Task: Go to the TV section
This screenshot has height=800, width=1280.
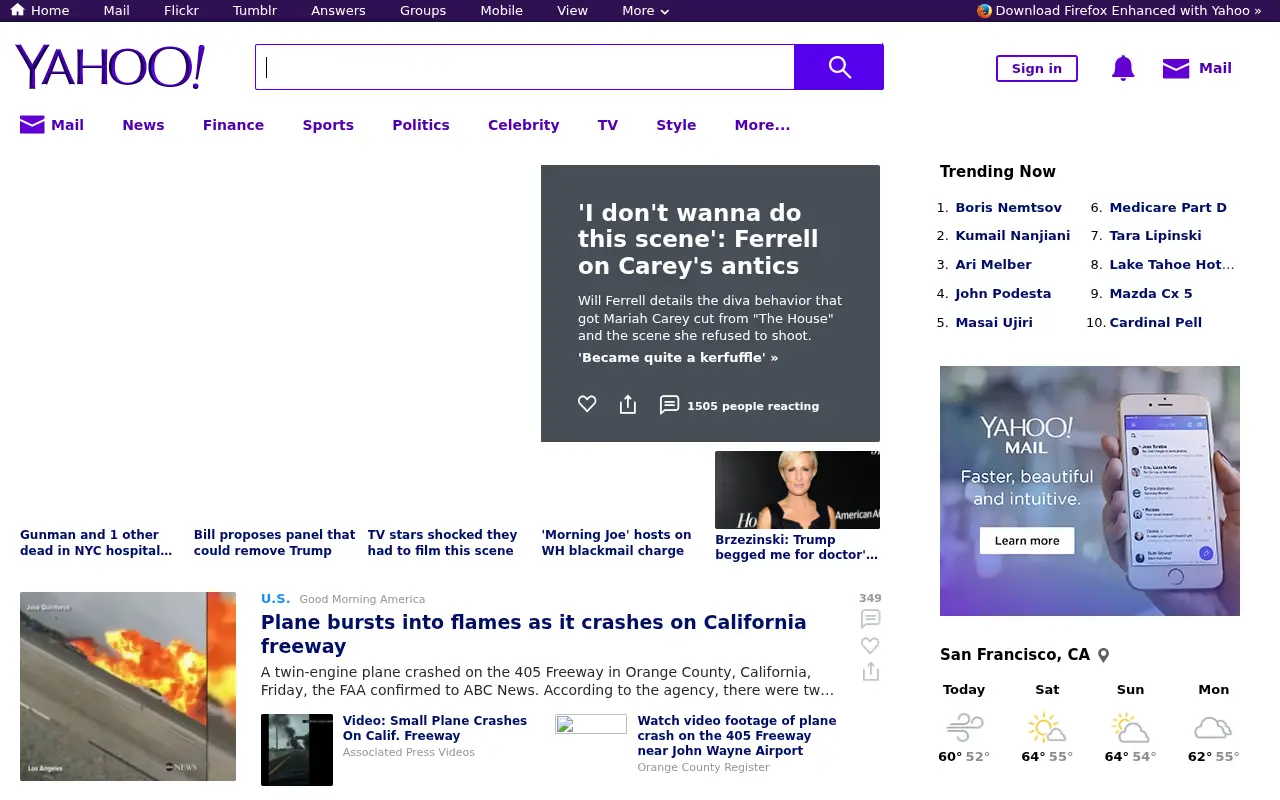Action: click(x=608, y=125)
